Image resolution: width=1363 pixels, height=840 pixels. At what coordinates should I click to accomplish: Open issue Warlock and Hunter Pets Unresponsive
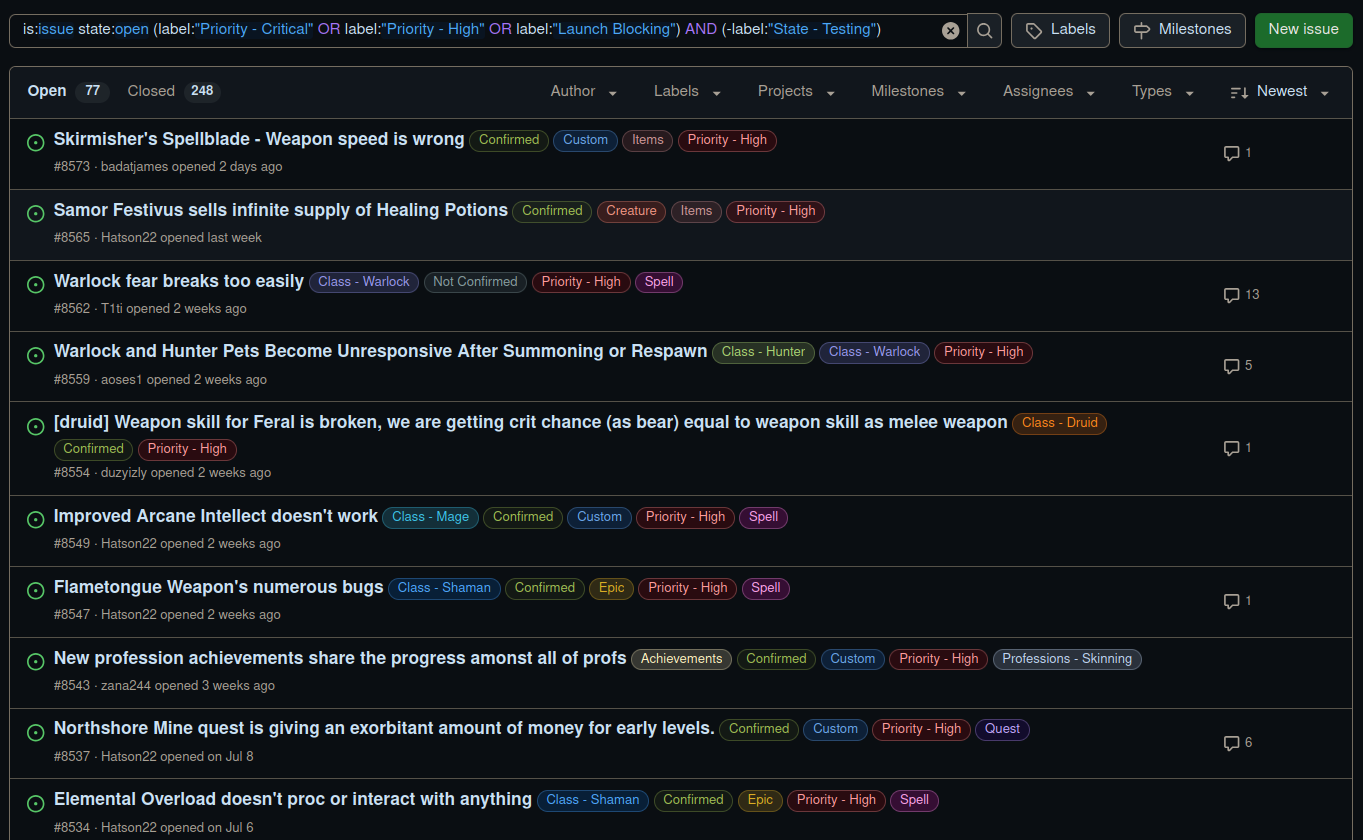click(381, 351)
